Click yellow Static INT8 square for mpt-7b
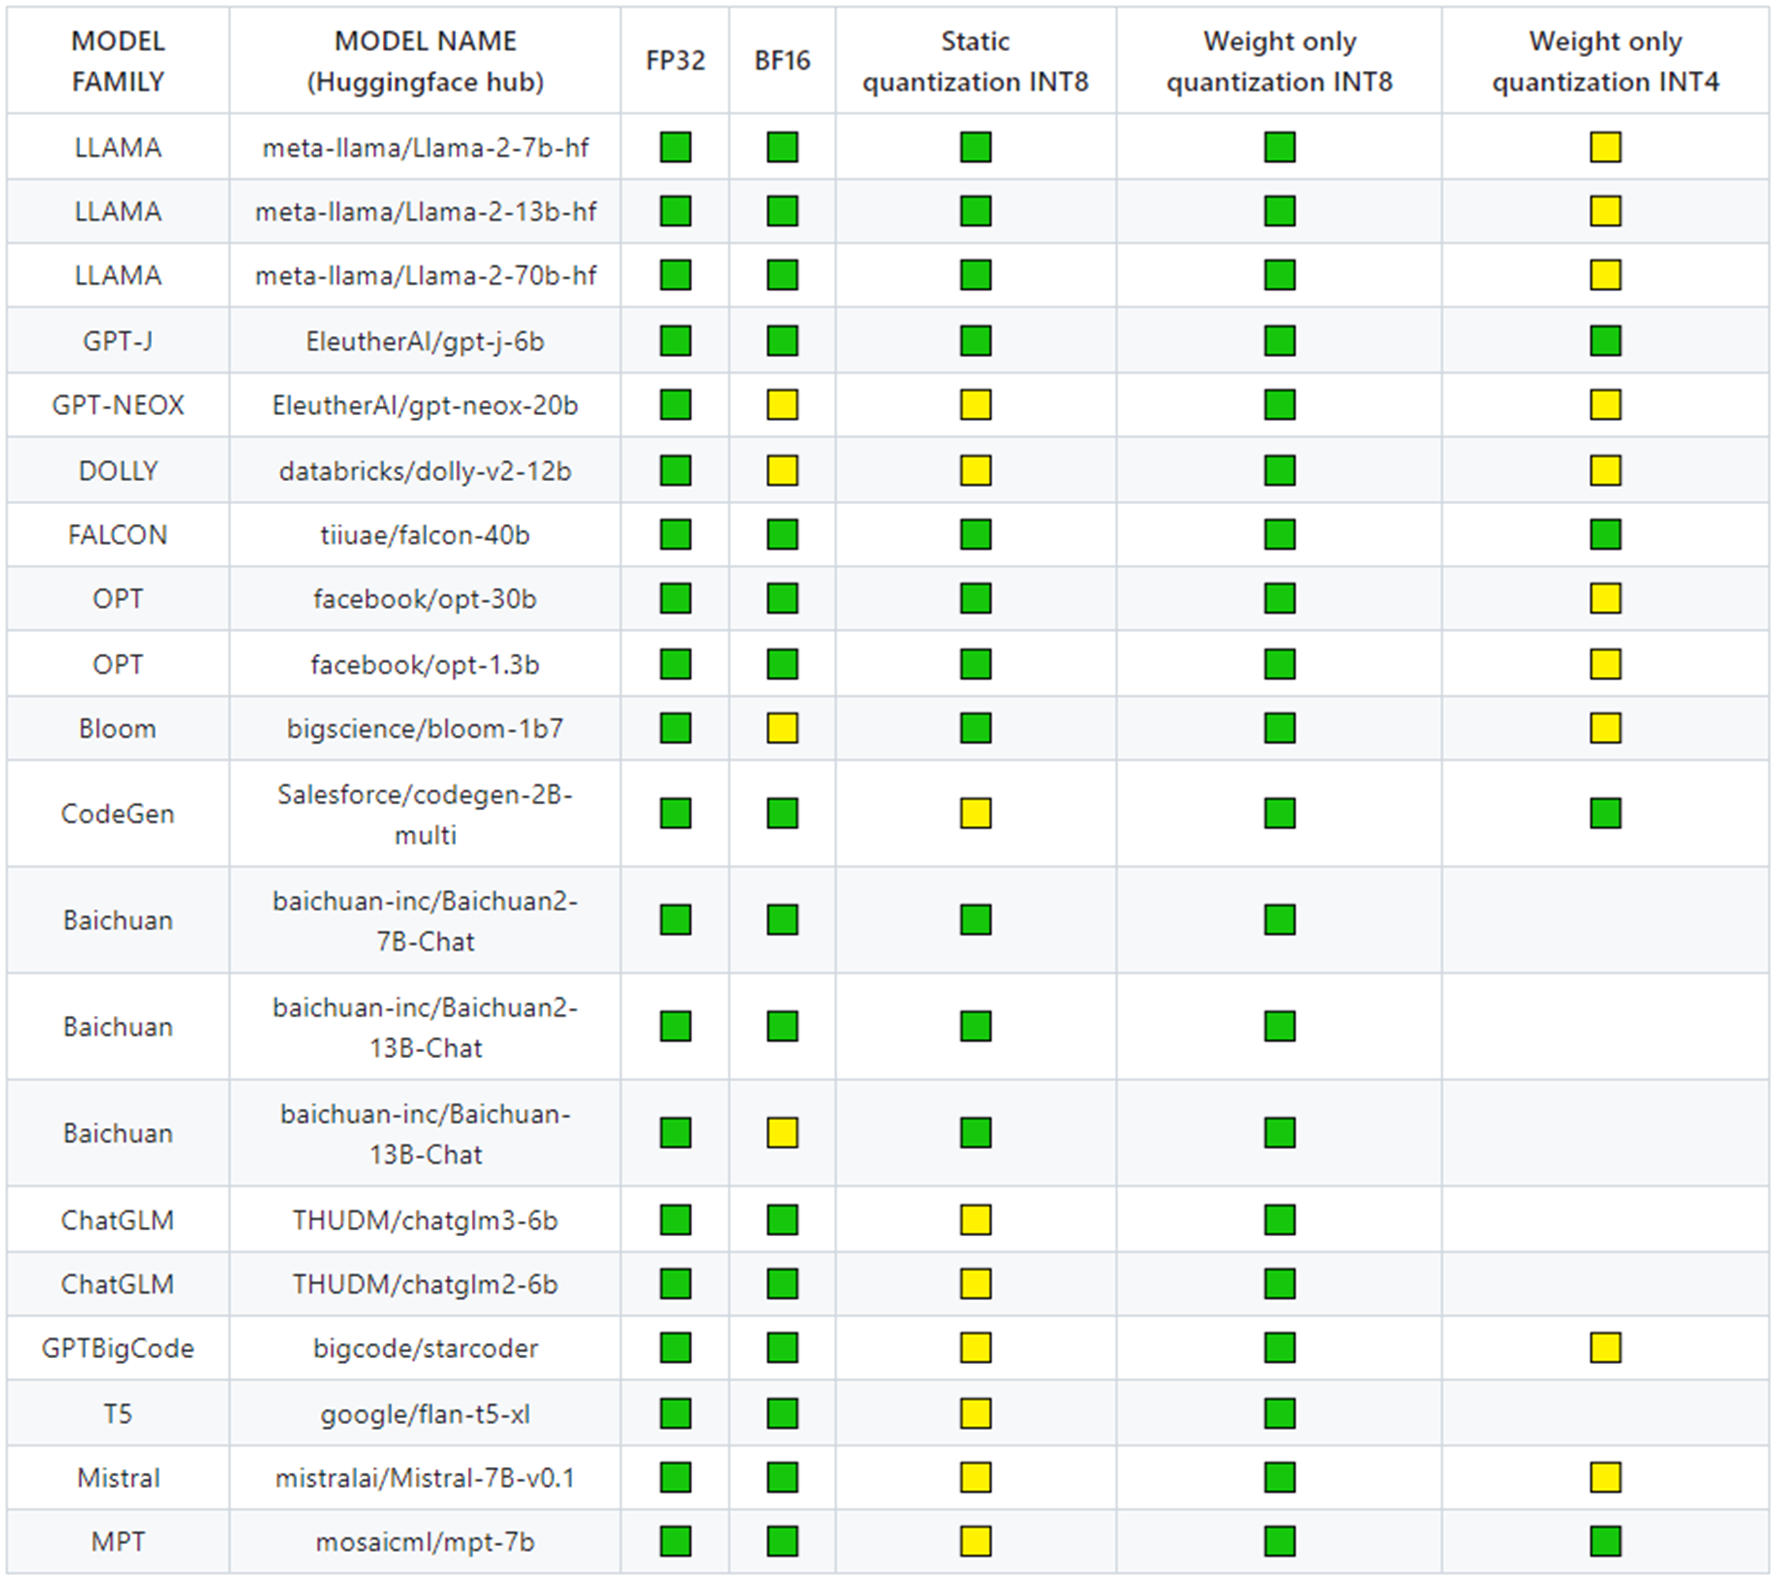Image resolution: width=1780 pixels, height=1582 pixels. coord(975,1541)
